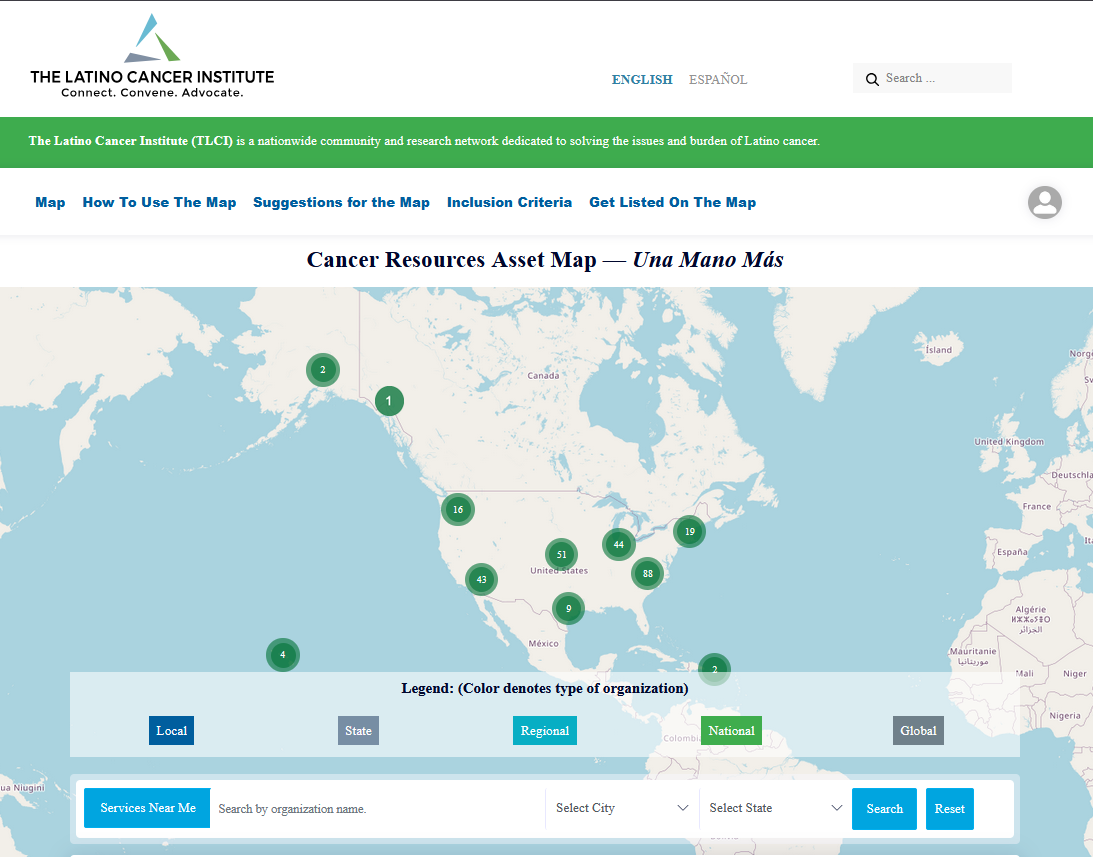The height and width of the screenshot is (857, 1093).
Task: Open Get Listed On The Map
Action: pos(673,202)
